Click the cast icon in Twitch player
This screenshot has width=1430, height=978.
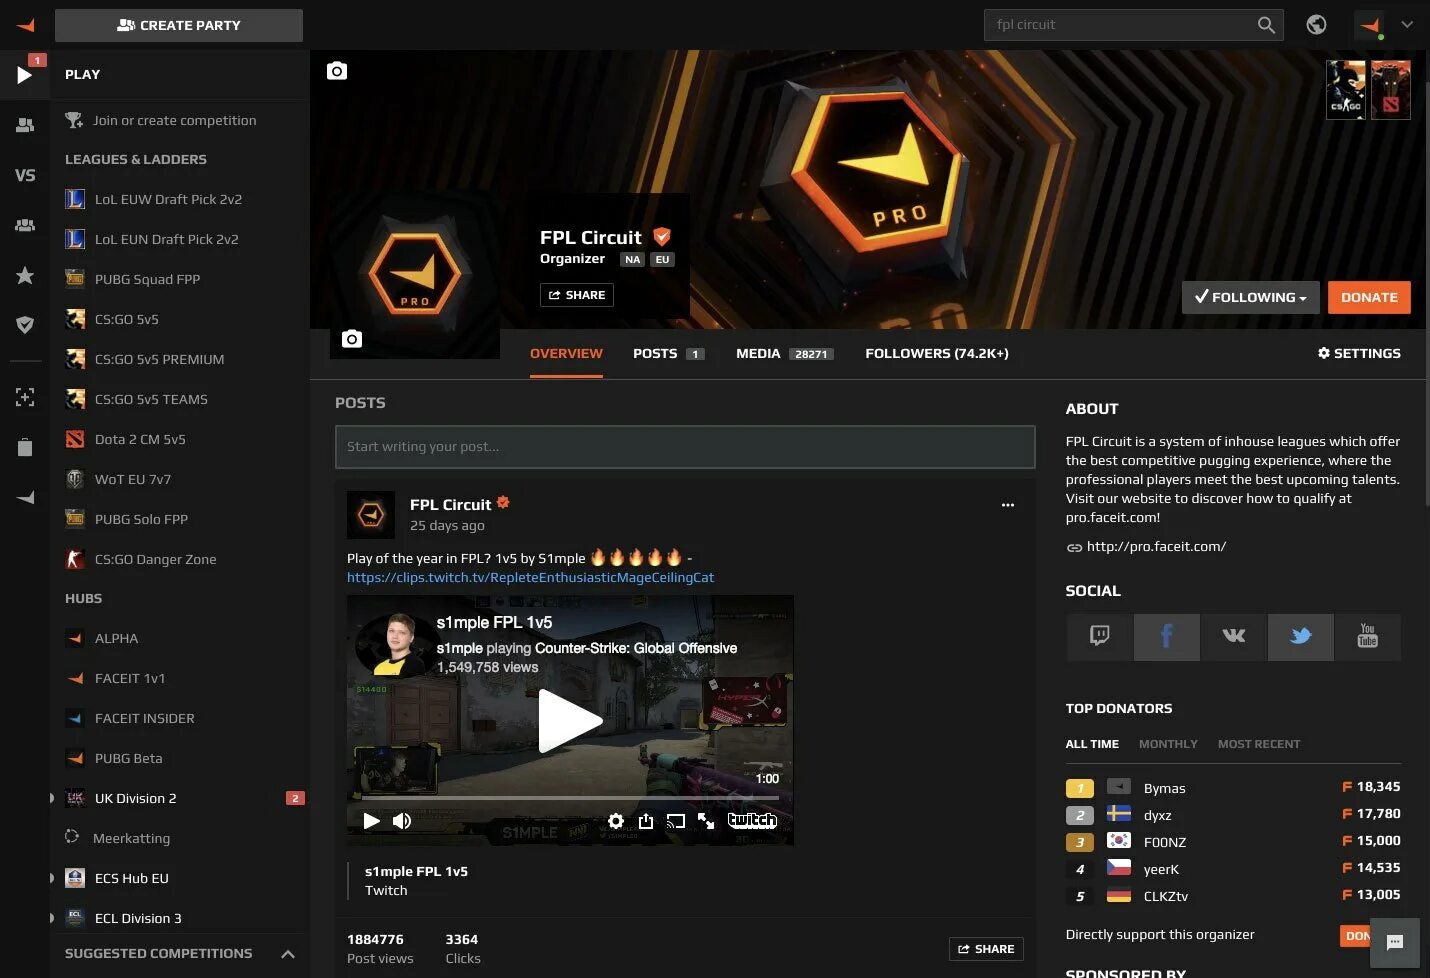[676, 821]
